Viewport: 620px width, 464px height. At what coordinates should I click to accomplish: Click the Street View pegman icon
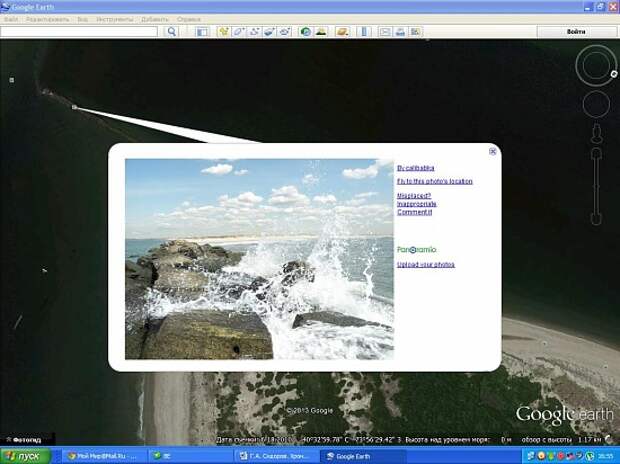pos(596,134)
